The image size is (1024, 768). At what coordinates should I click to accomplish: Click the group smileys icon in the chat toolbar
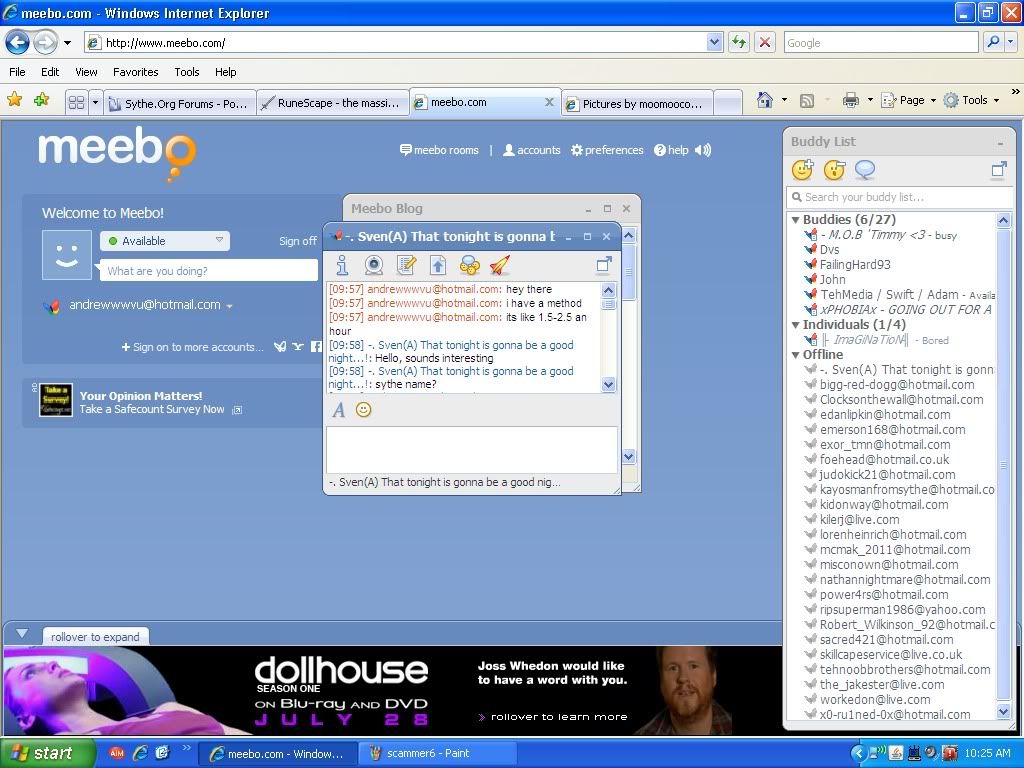coord(470,265)
